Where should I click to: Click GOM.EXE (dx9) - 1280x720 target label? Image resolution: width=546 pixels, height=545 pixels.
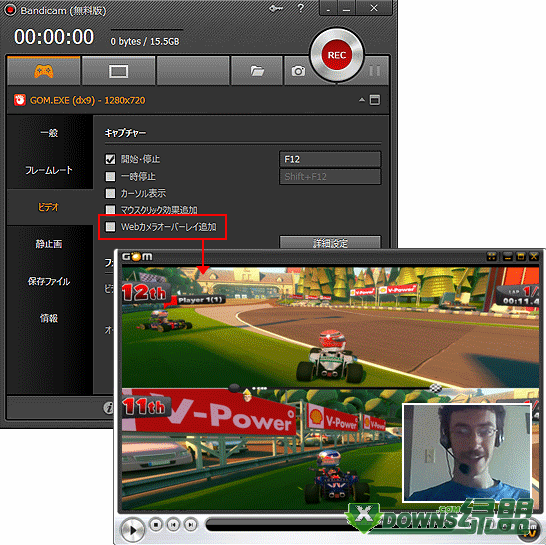87,100
